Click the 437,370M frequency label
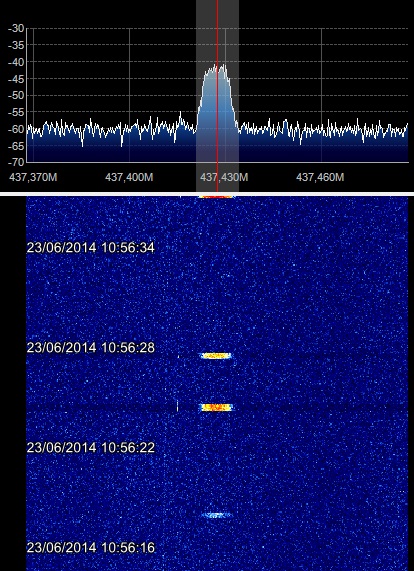 pos(33,178)
